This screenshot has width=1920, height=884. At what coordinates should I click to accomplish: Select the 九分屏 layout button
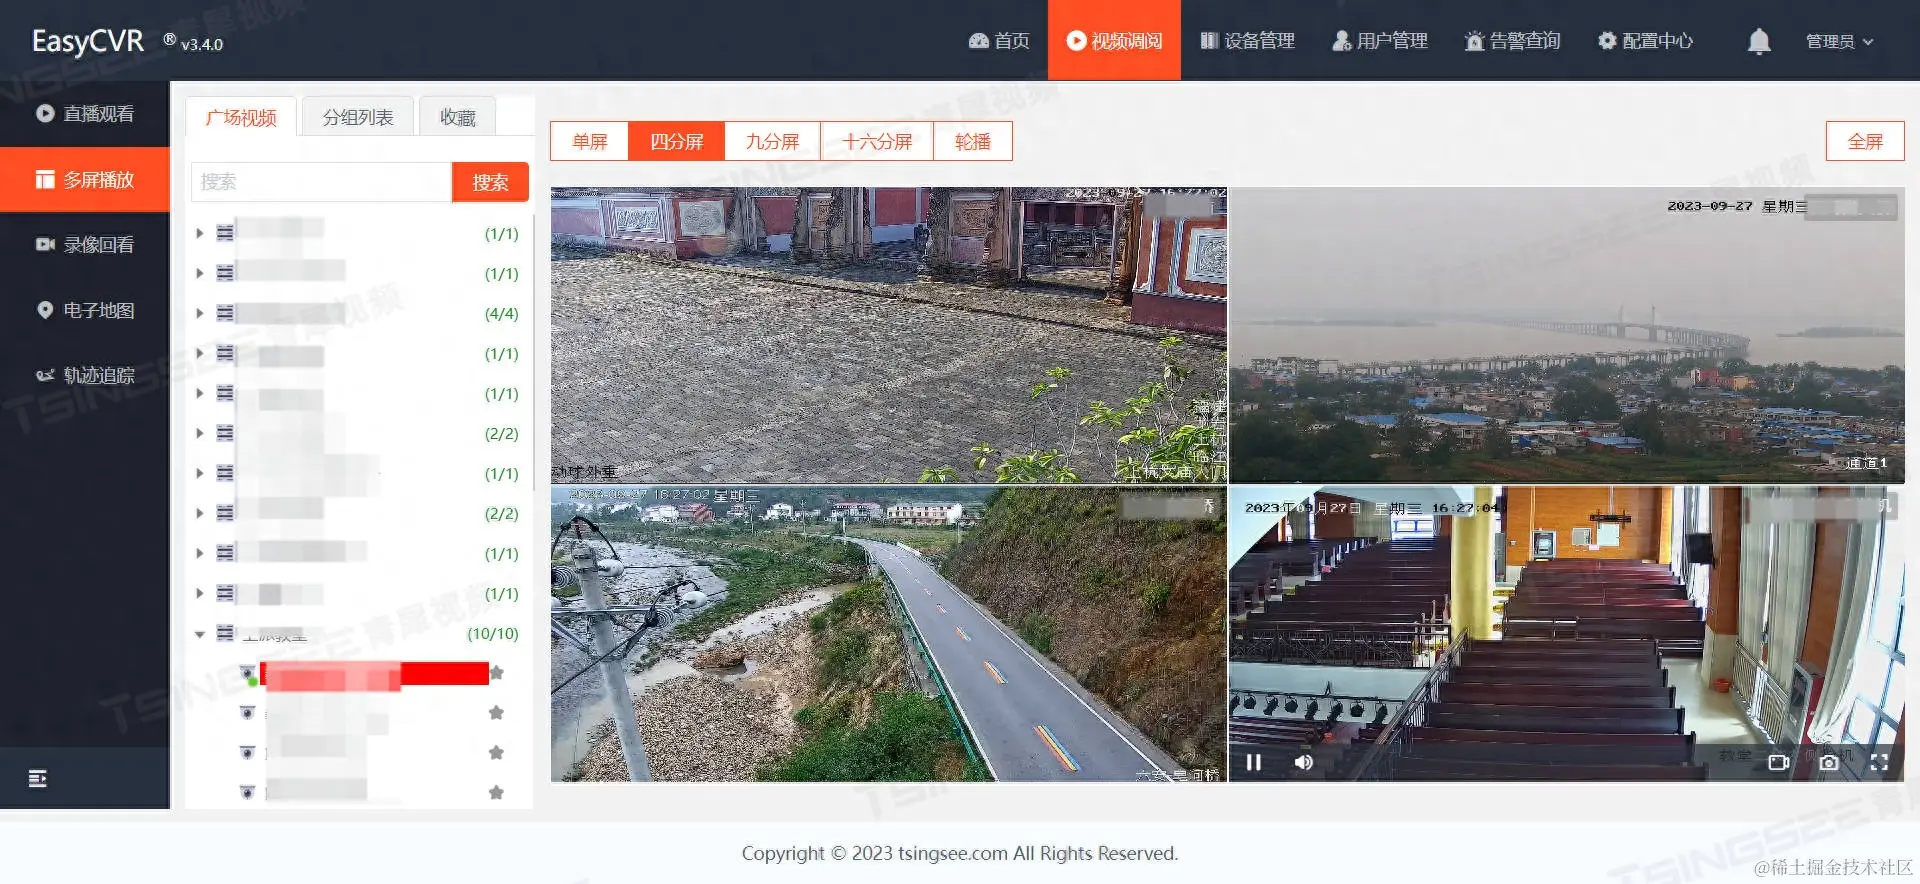point(773,141)
